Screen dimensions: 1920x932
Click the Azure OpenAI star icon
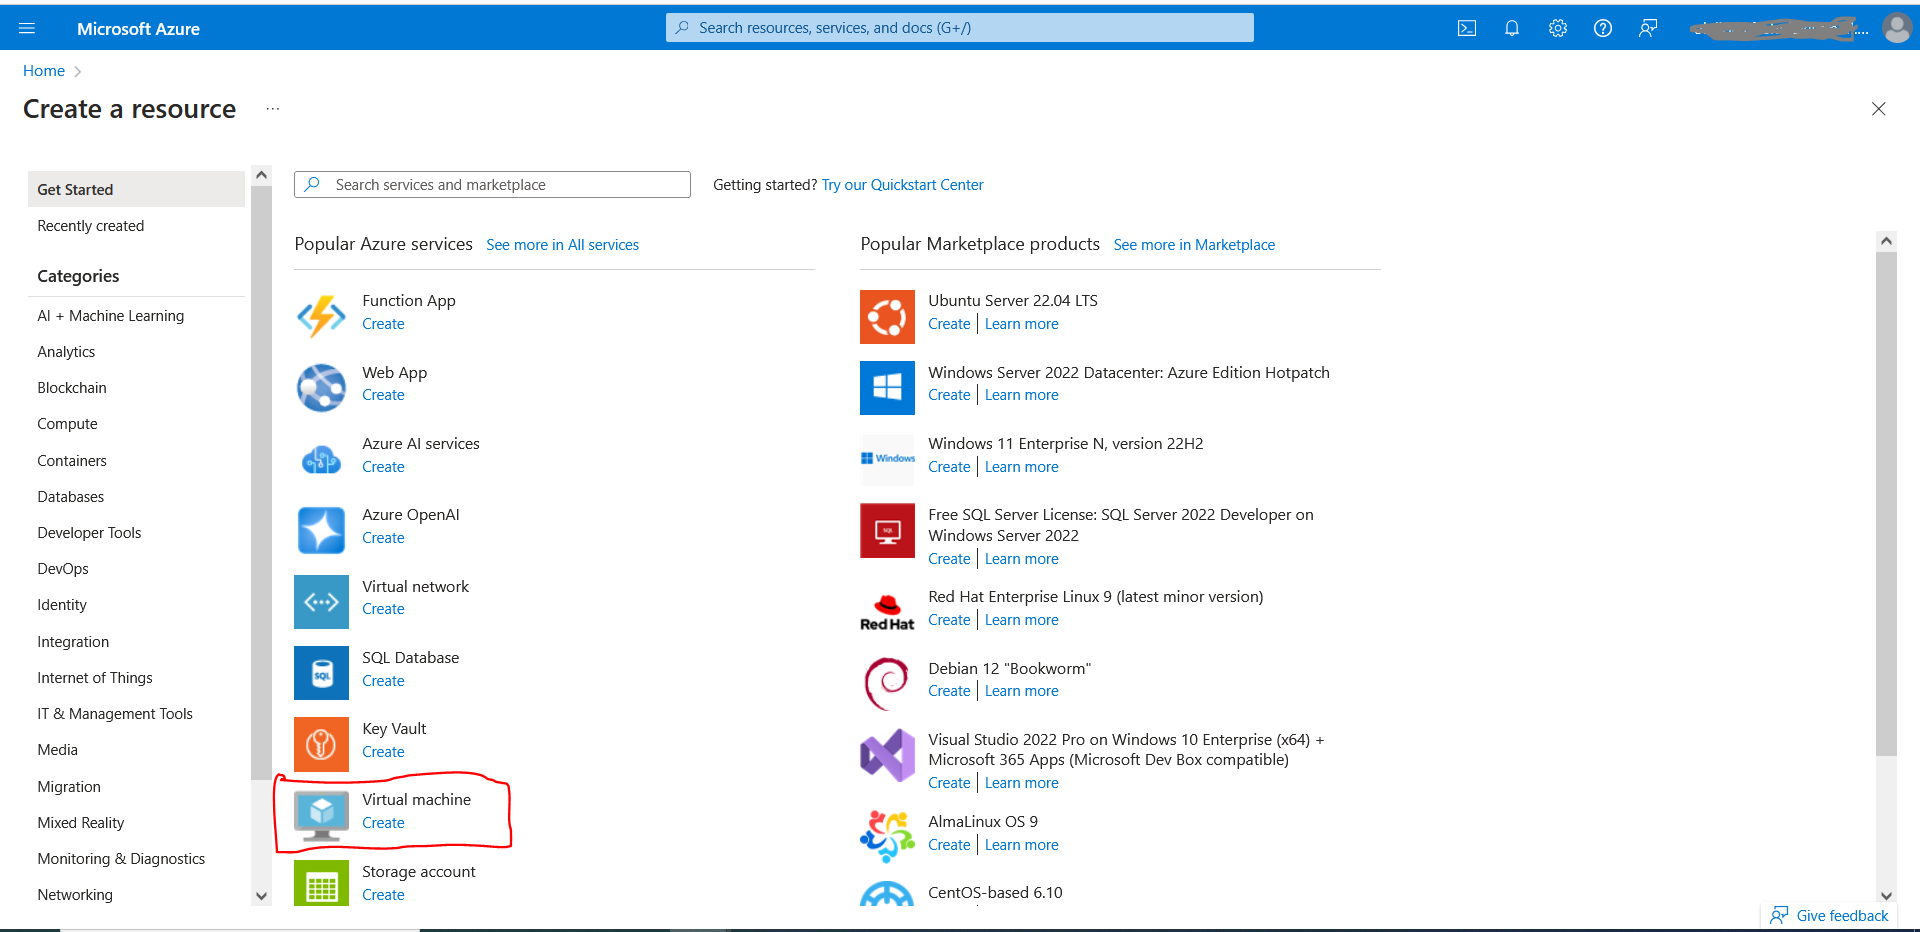[x=321, y=530]
